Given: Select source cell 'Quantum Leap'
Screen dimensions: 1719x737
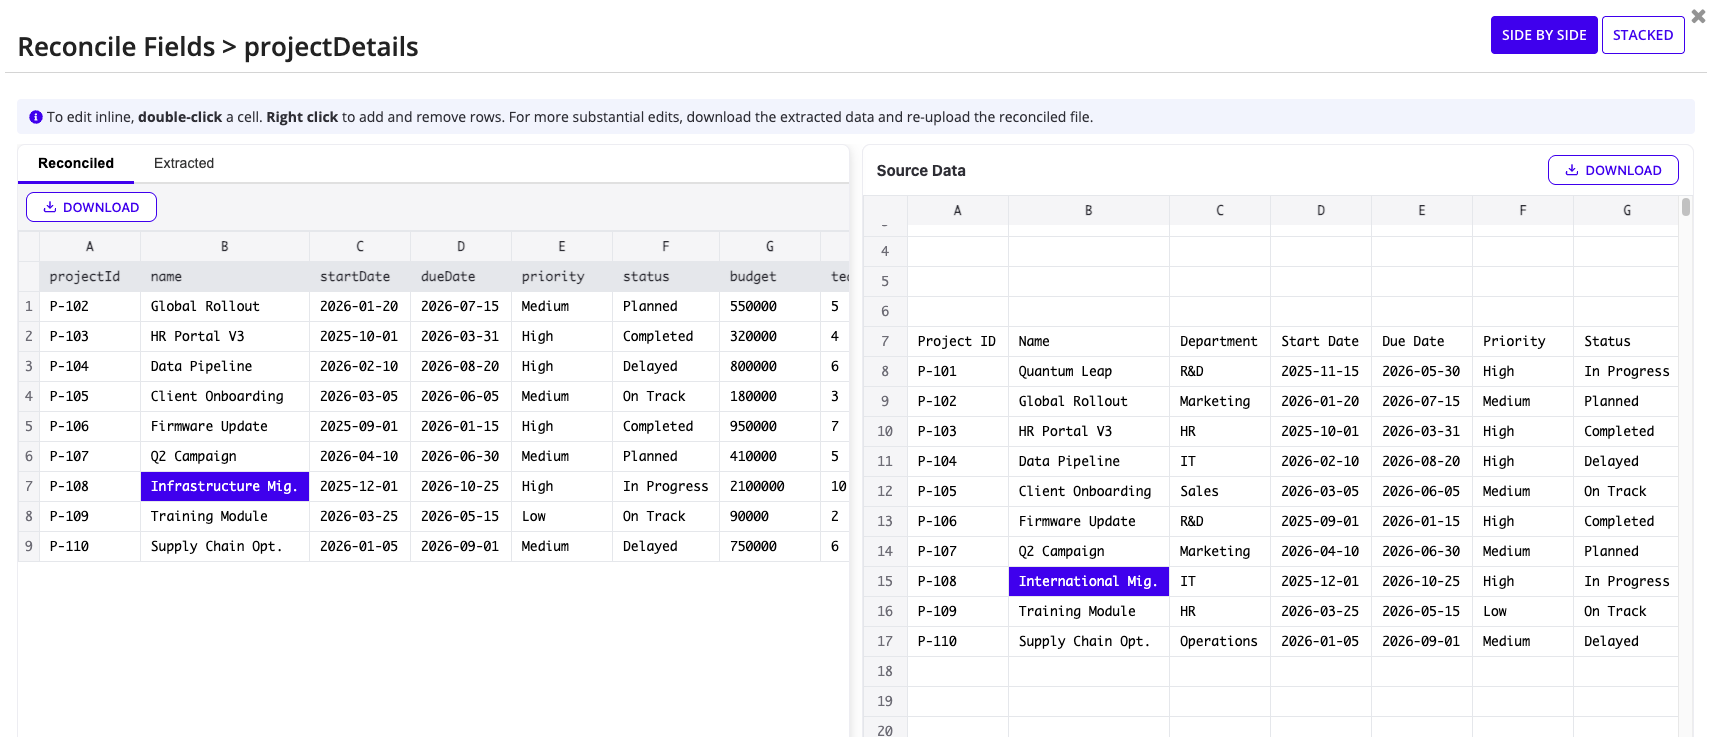Looking at the screenshot, I should (x=1088, y=371).
